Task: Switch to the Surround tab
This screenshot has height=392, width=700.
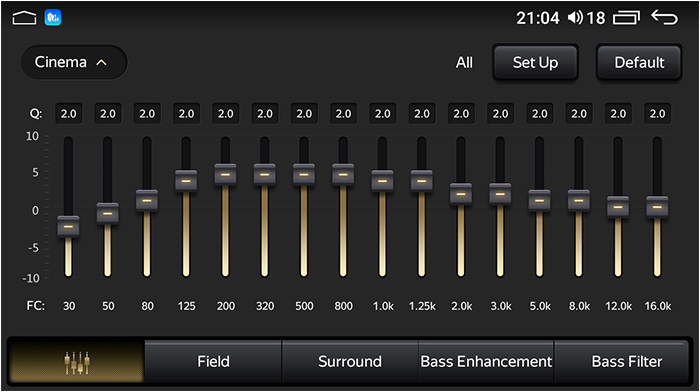Action: click(350, 362)
